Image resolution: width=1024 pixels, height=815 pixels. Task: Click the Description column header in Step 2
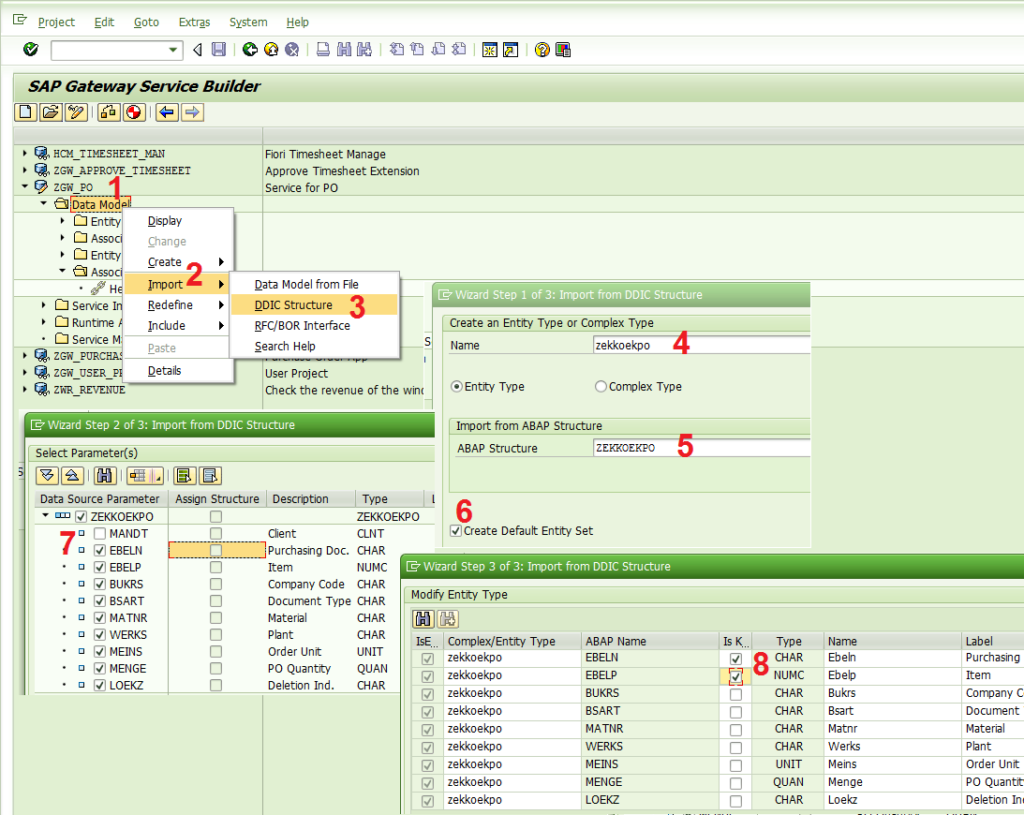pos(310,499)
